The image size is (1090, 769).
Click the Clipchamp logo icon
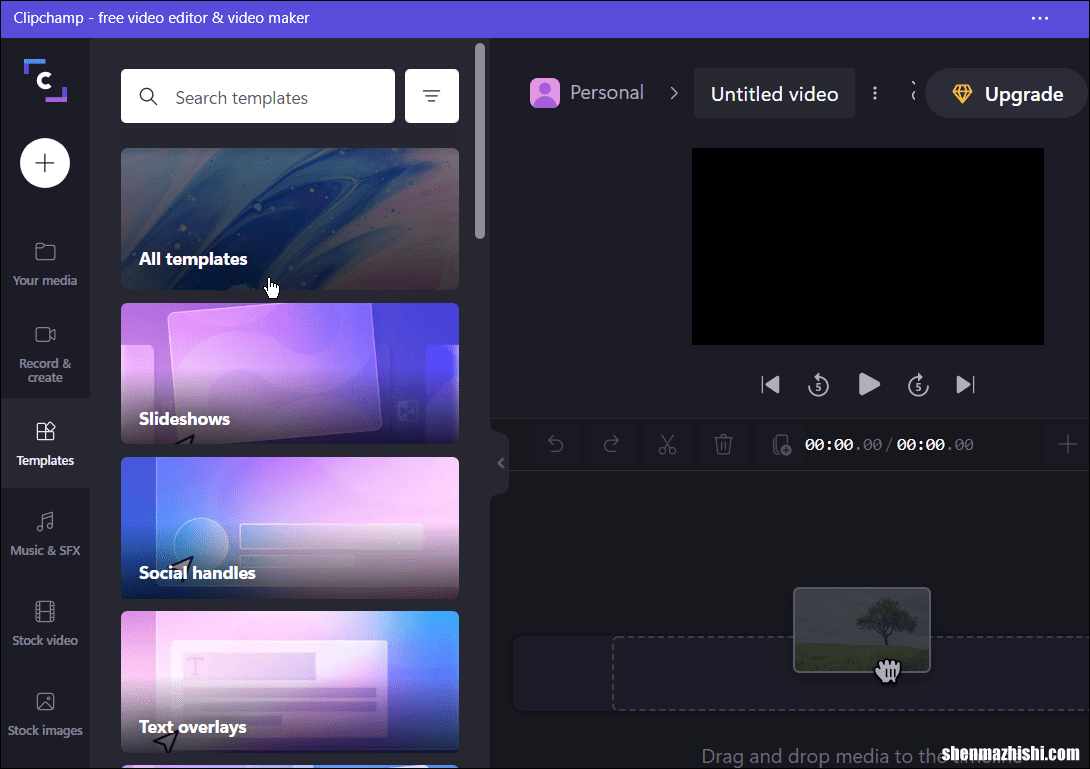(45, 81)
